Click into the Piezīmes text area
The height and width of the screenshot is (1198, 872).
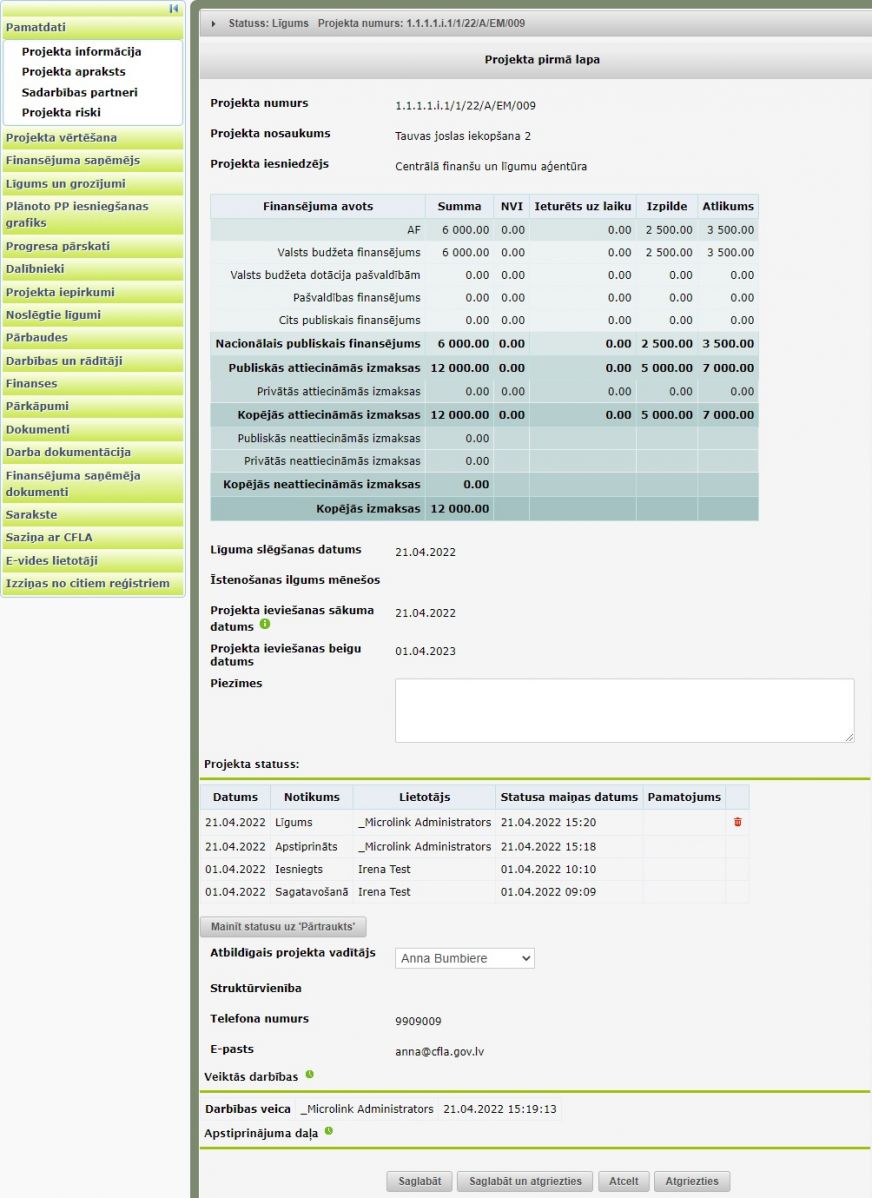click(624, 710)
